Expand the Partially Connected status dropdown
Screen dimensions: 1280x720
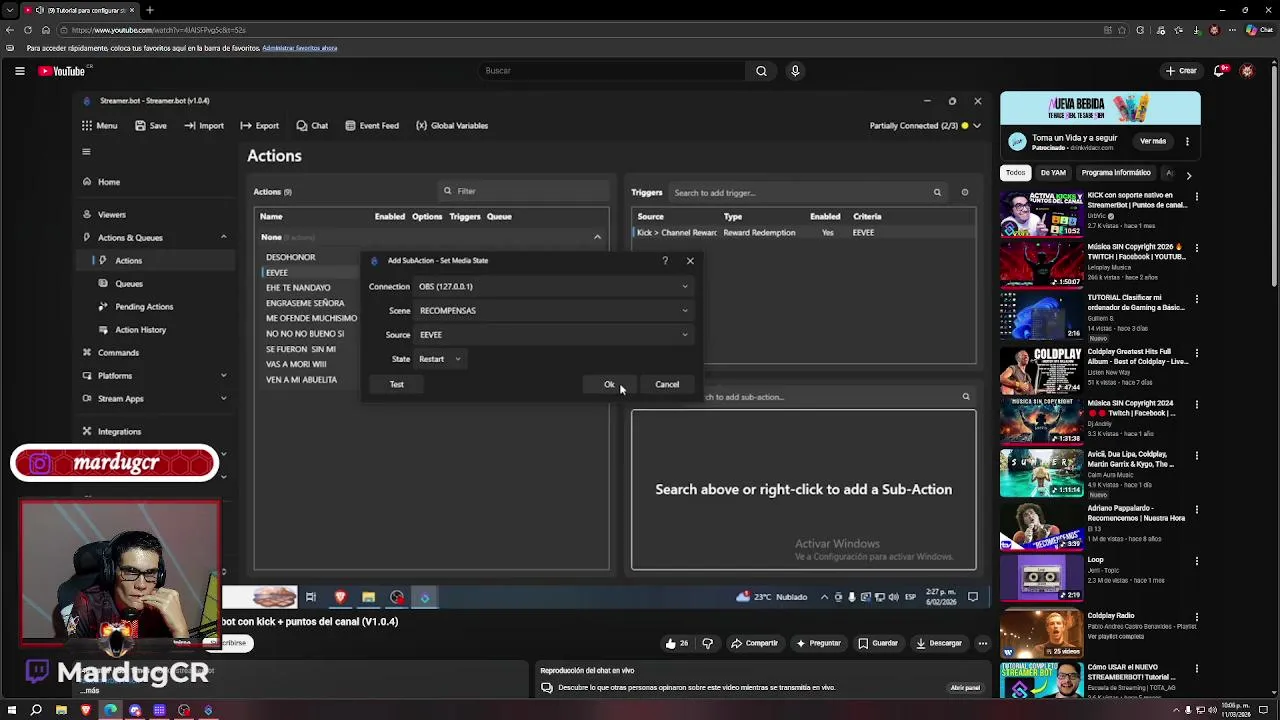point(977,126)
